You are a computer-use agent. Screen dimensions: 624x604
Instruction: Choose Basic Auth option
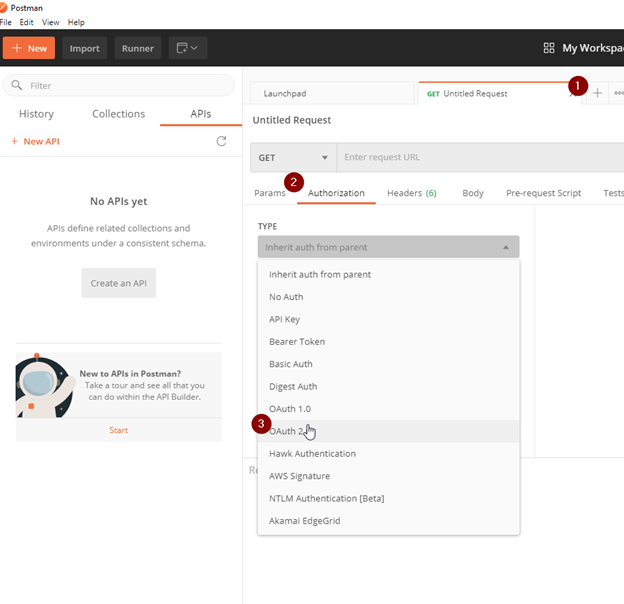(388, 364)
